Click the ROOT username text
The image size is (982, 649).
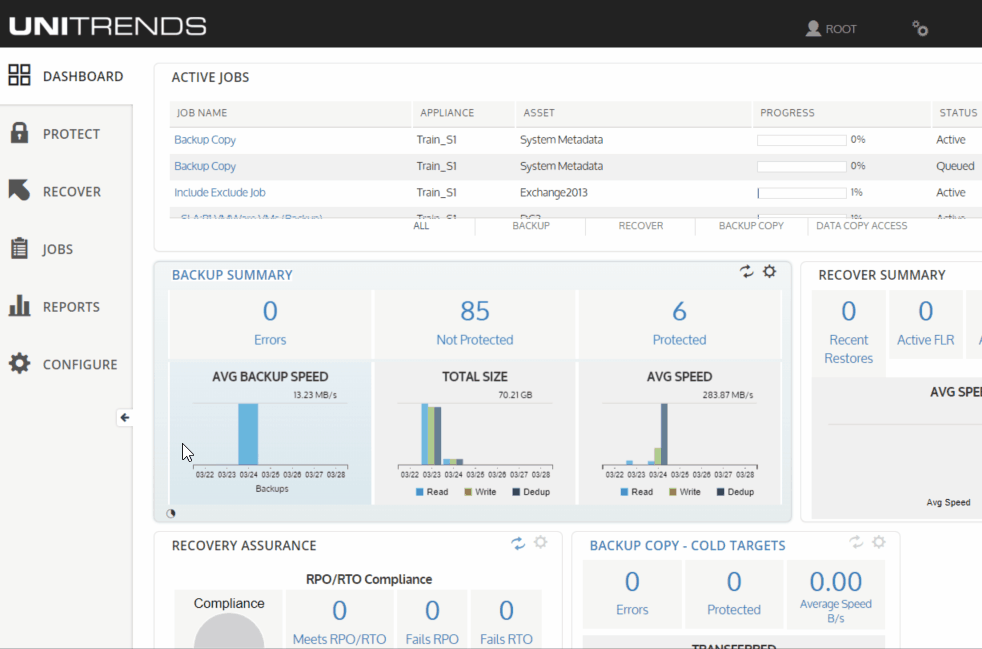(840, 29)
